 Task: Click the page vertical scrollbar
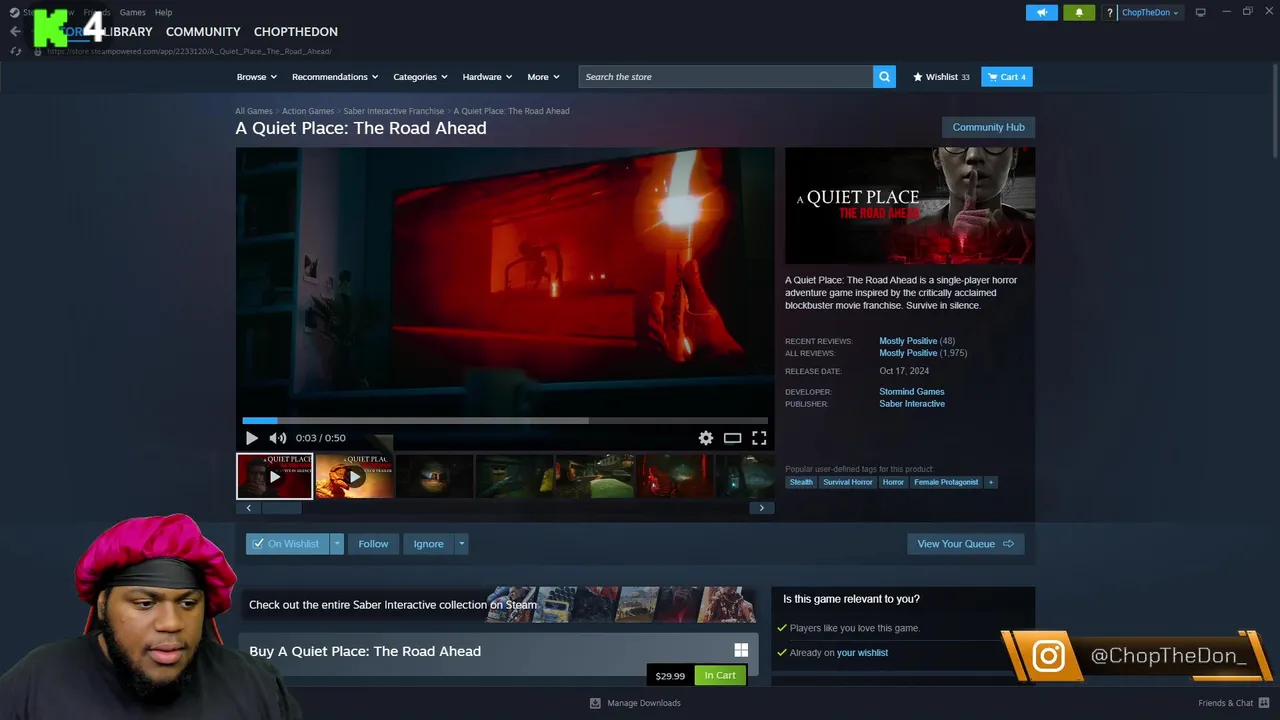point(1274,110)
